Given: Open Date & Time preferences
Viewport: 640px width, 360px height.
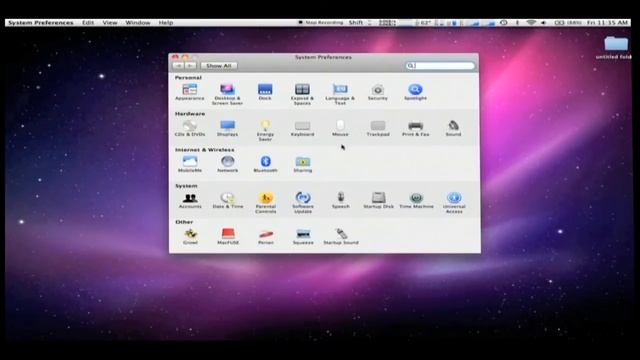Looking at the screenshot, I should click(x=228, y=200).
